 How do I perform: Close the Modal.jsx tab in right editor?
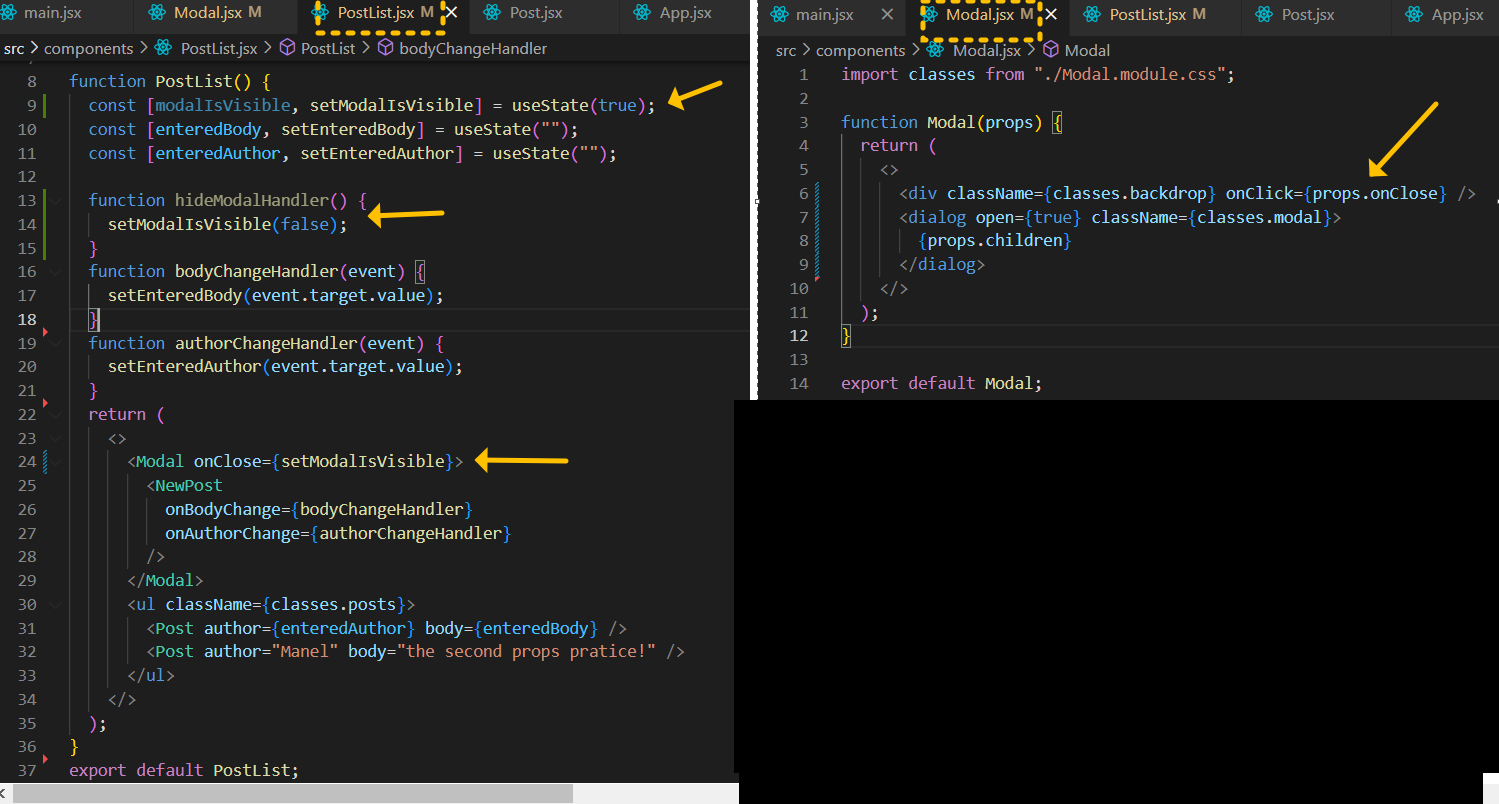coord(1051,15)
